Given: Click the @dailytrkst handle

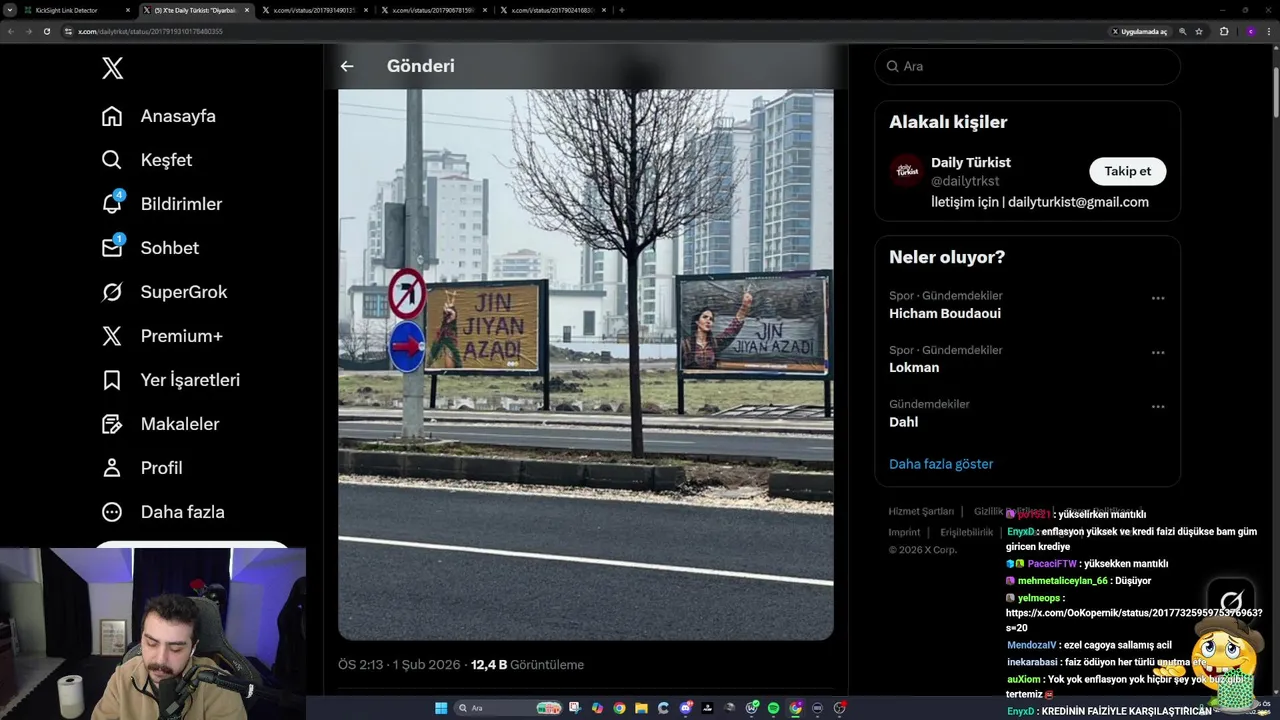Looking at the screenshot, I should tap(965, 182).
